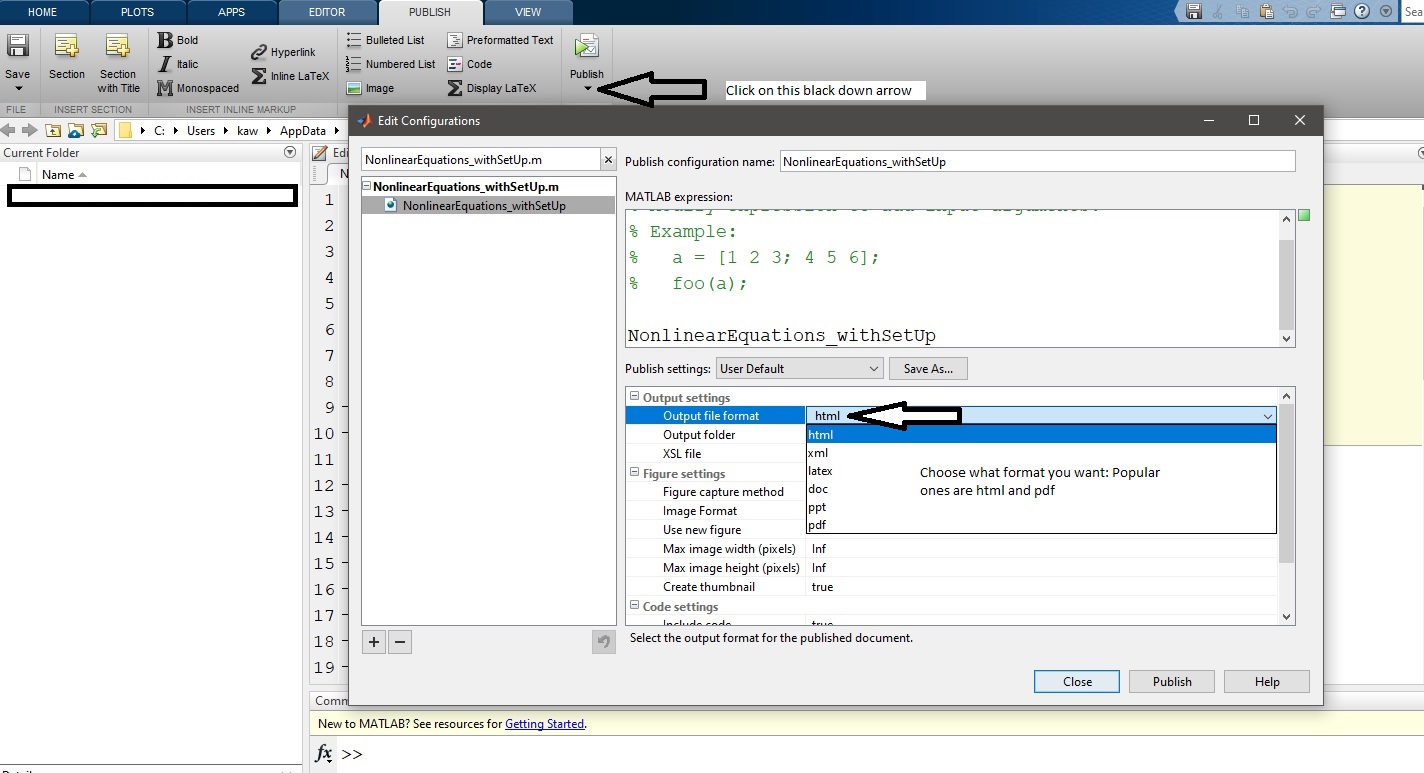Go forward with the folder forward arrow

click(30, 131)
